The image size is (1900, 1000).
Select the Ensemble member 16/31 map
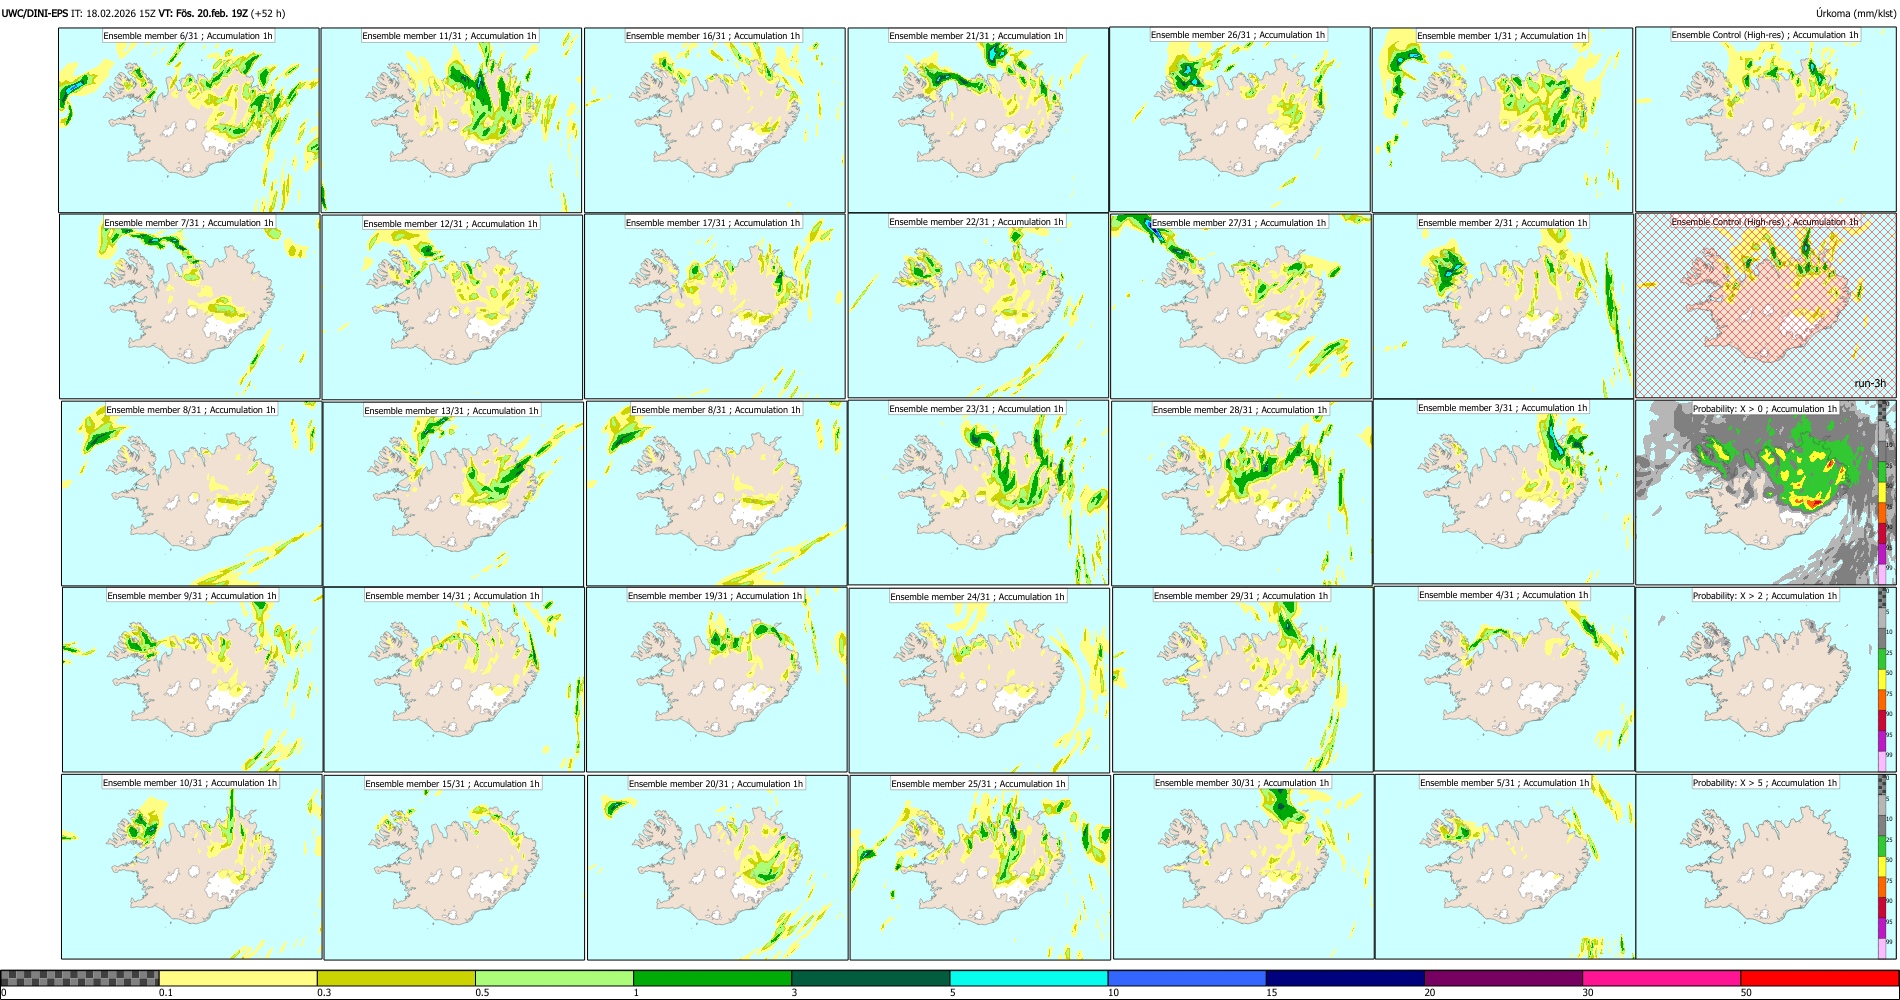[715, 120]
